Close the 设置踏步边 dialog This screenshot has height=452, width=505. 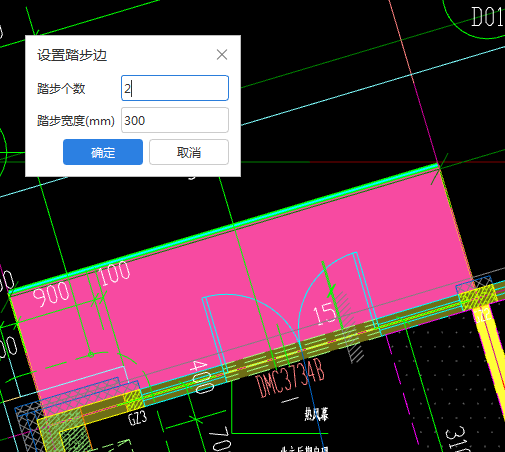[222, 55]
